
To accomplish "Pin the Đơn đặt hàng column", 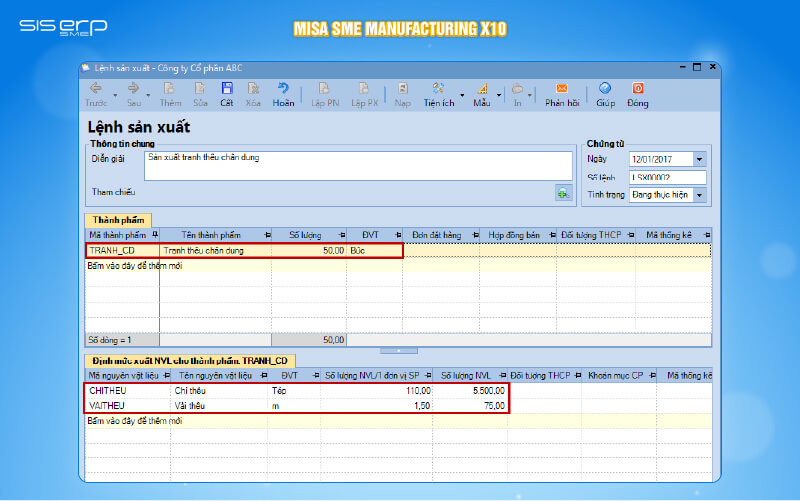I will [476, 235].
